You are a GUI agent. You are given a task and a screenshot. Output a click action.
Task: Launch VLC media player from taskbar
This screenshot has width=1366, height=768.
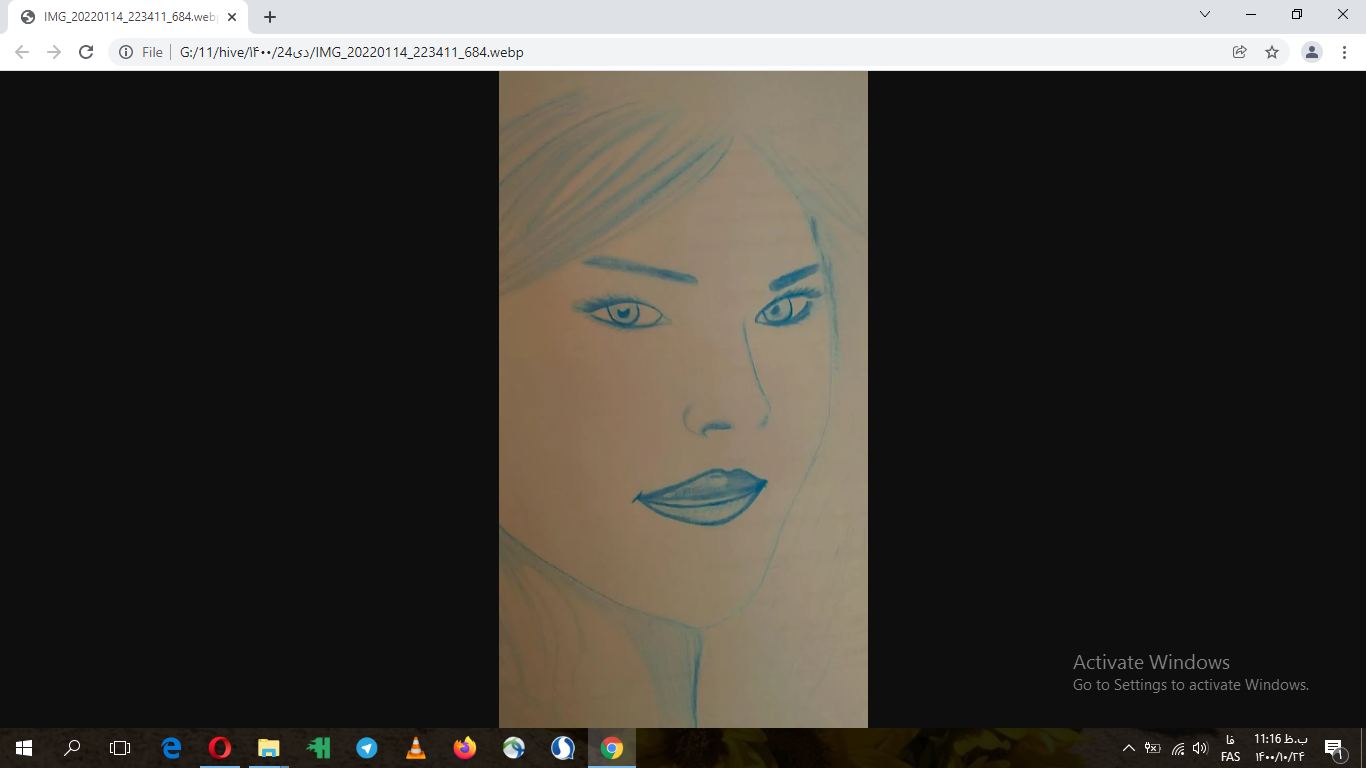coord(416,748)
